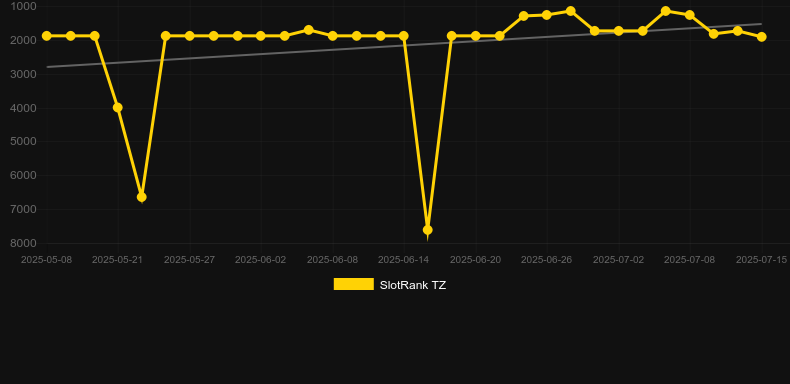Viewport: 790px width, 384px height.
Task: Select the data point above 2025-07-02
Action: (619, 31)
